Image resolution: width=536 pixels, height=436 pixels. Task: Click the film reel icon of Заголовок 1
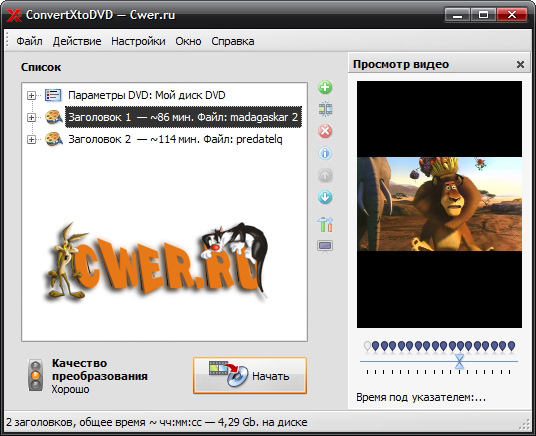(x=54, y=117)
